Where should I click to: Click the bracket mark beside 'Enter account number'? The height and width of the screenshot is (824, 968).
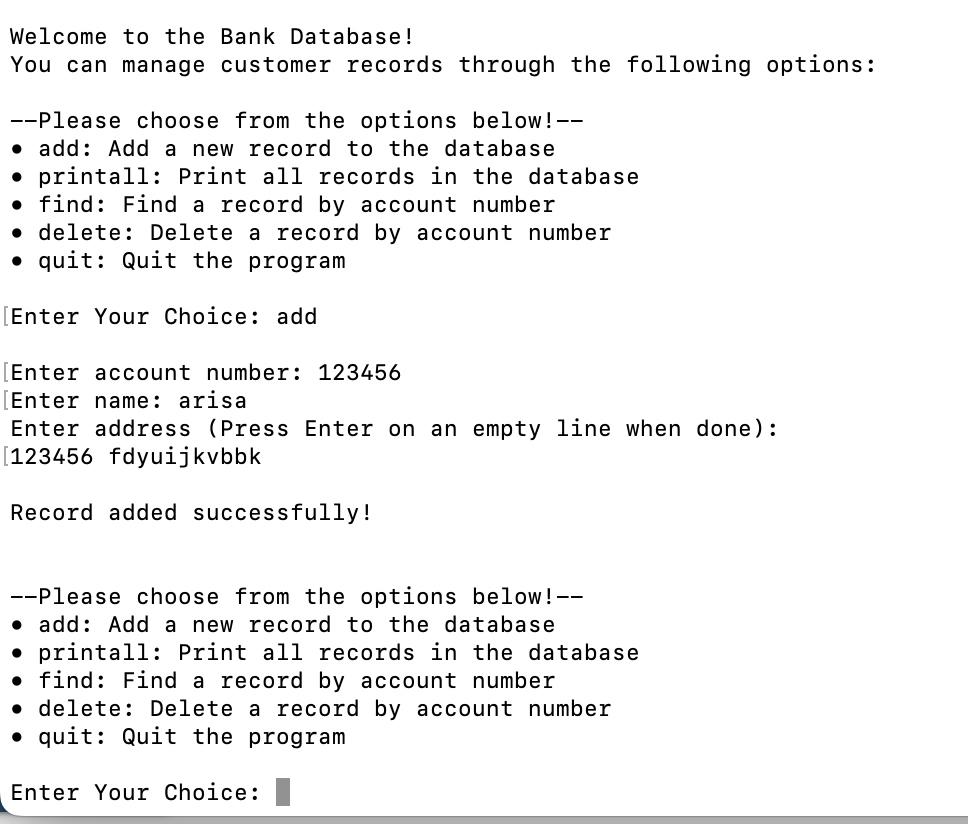coord(5,373)
